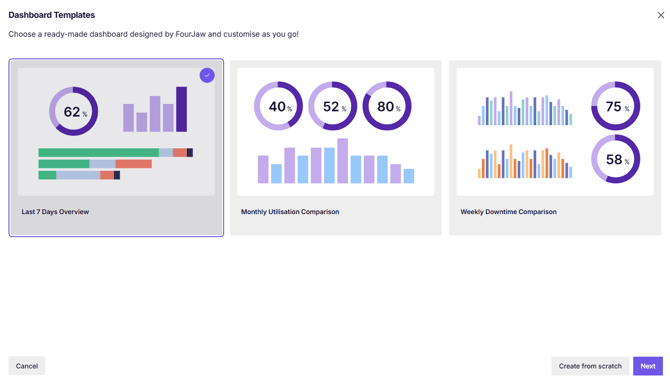Click the 62% donut chart graphic

click(x=73, y=111)
